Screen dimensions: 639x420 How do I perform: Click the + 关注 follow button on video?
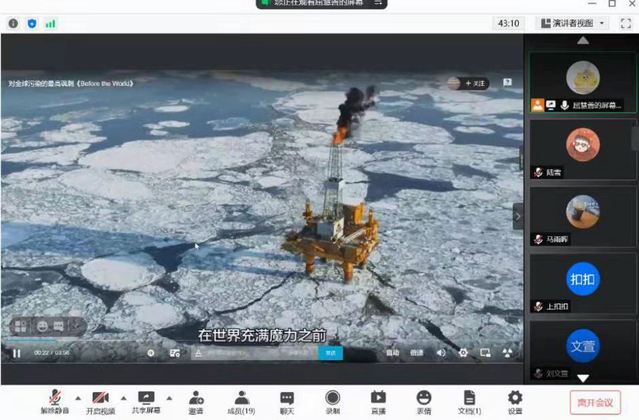click(x=475, y=84)
